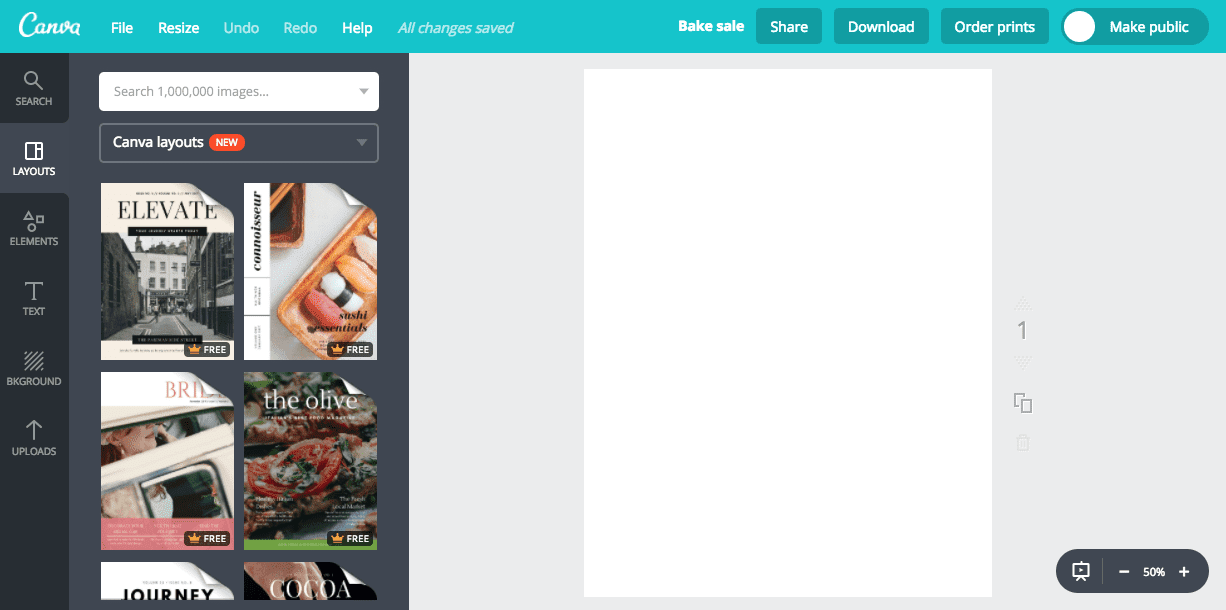Click the Share button
Image resolution: width=1226 pixels, height=610 pixels.
[x=788, y=26]
